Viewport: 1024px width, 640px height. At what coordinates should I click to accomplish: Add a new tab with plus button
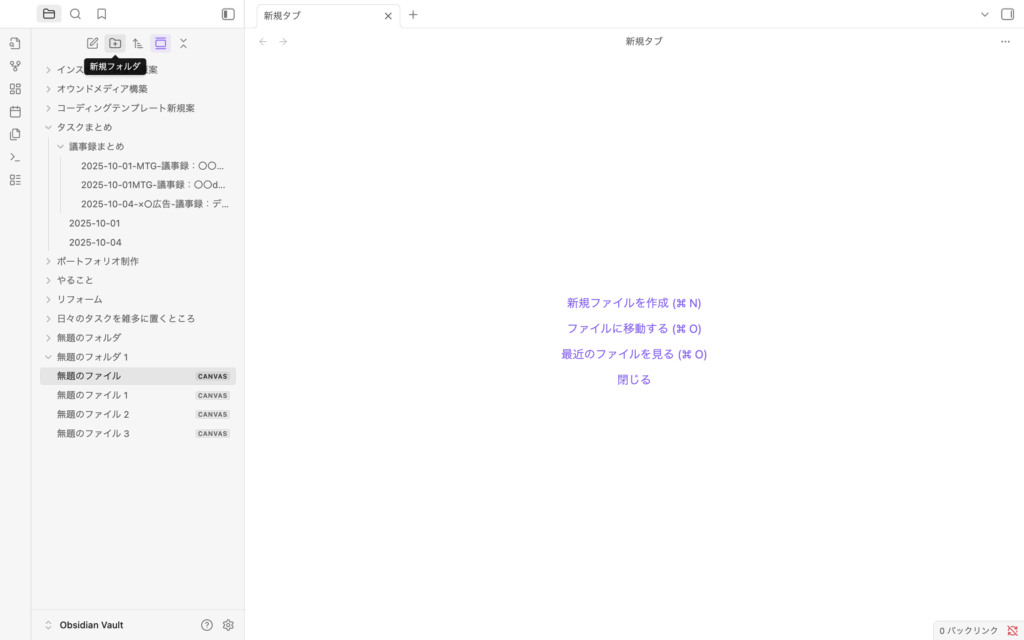pyautogui.click(x=413, y=15)
